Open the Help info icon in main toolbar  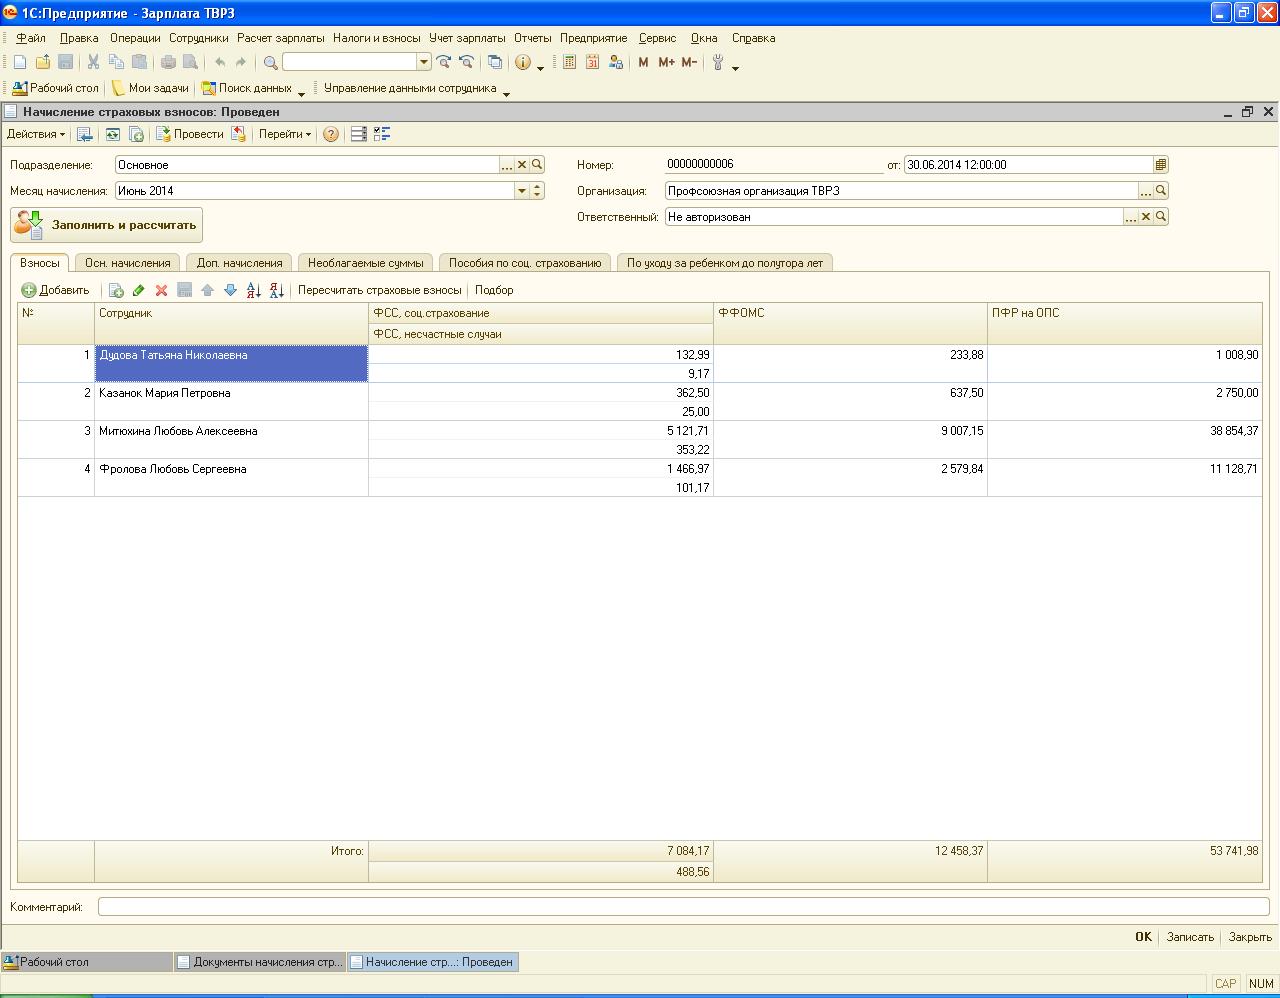point(522,62)
